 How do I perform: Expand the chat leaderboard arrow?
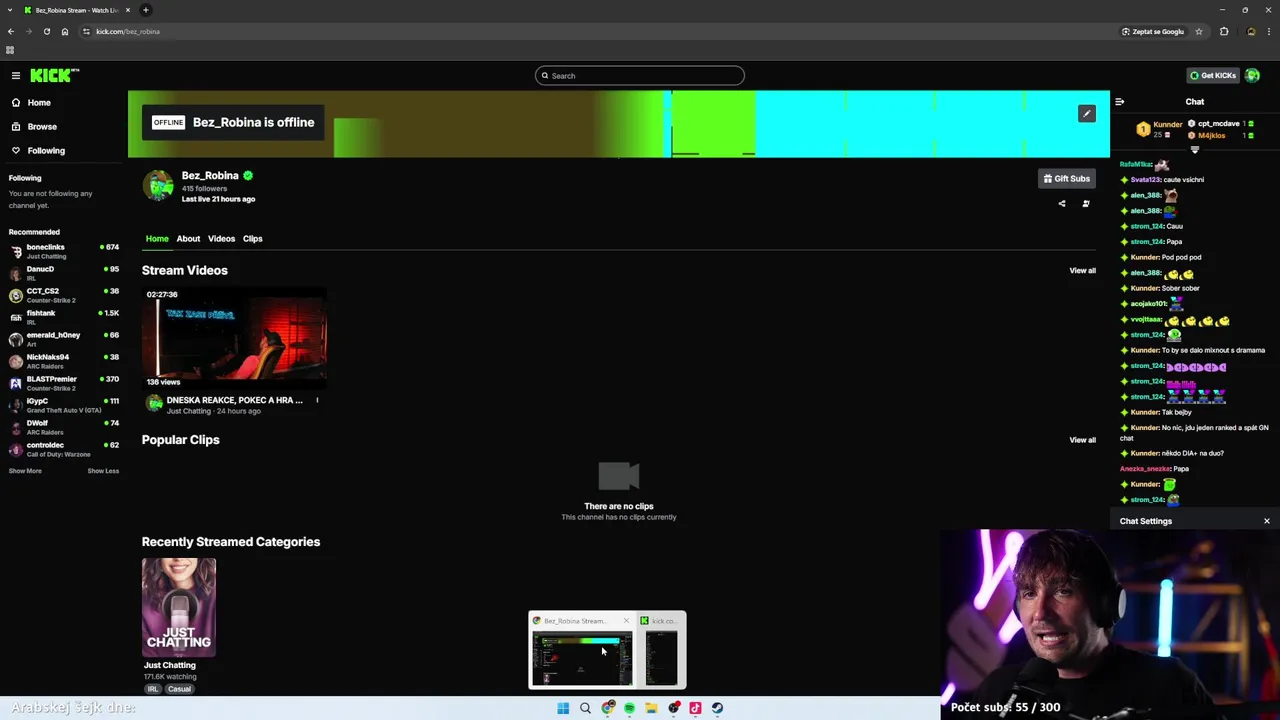click(x=1194, y=150)
